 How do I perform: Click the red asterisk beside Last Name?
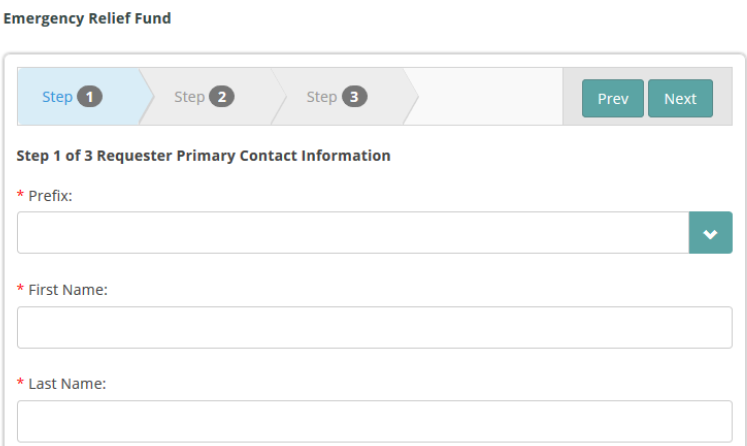pyautogui.click(x=21, y=384)
